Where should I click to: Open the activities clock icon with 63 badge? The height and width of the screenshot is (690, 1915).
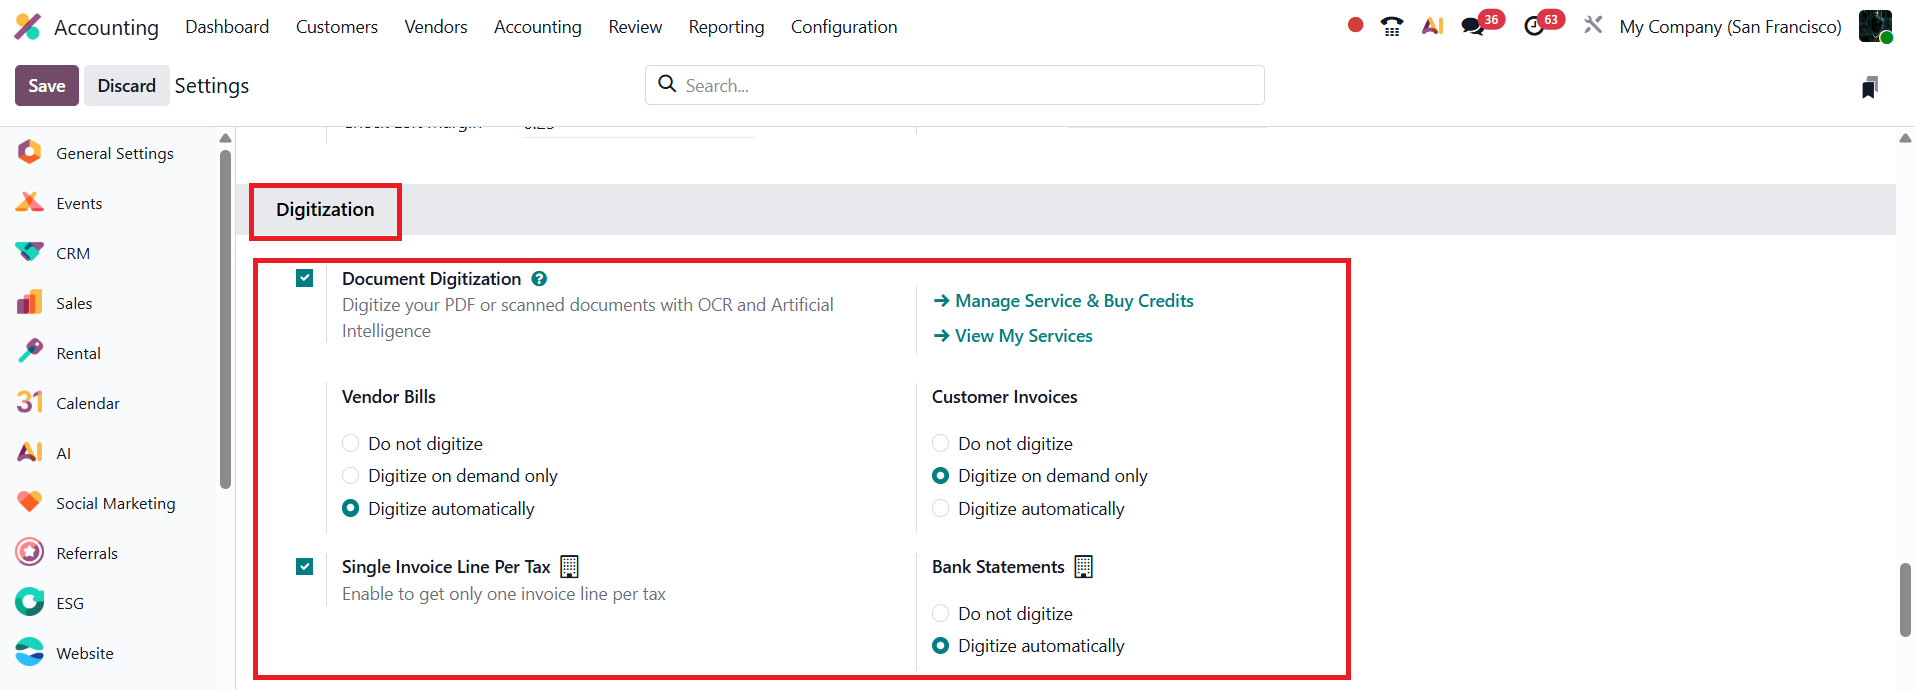click(x=1534, y=27)
